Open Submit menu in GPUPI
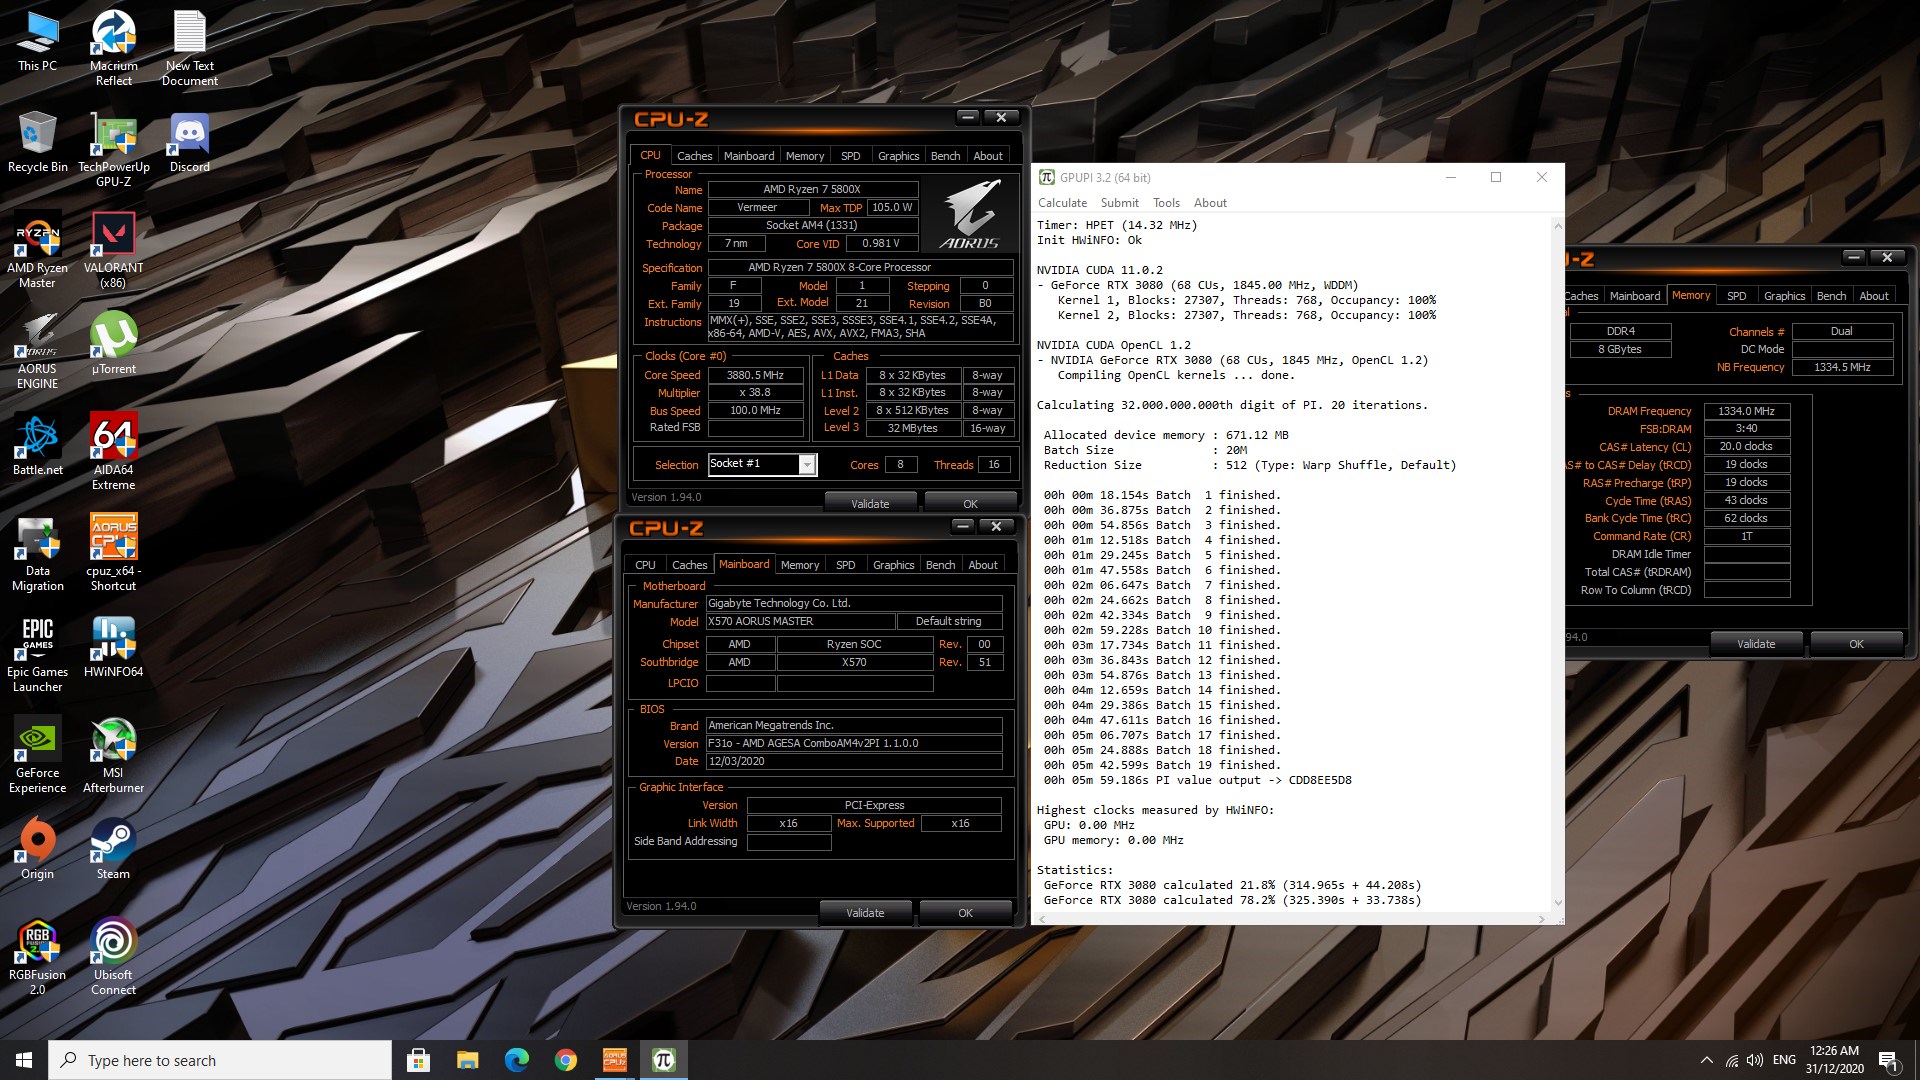 click(x=1120, y=203)
